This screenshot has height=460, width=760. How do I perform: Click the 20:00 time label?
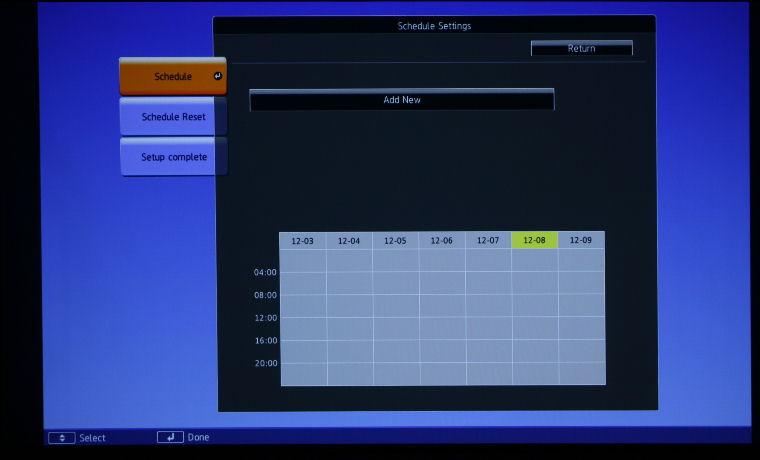click(x=266, y=363)
